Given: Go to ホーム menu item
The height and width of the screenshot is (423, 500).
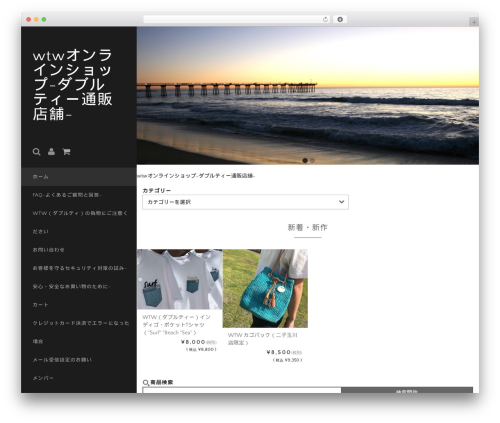Looking at the screenshot, I should pos(79,177).
